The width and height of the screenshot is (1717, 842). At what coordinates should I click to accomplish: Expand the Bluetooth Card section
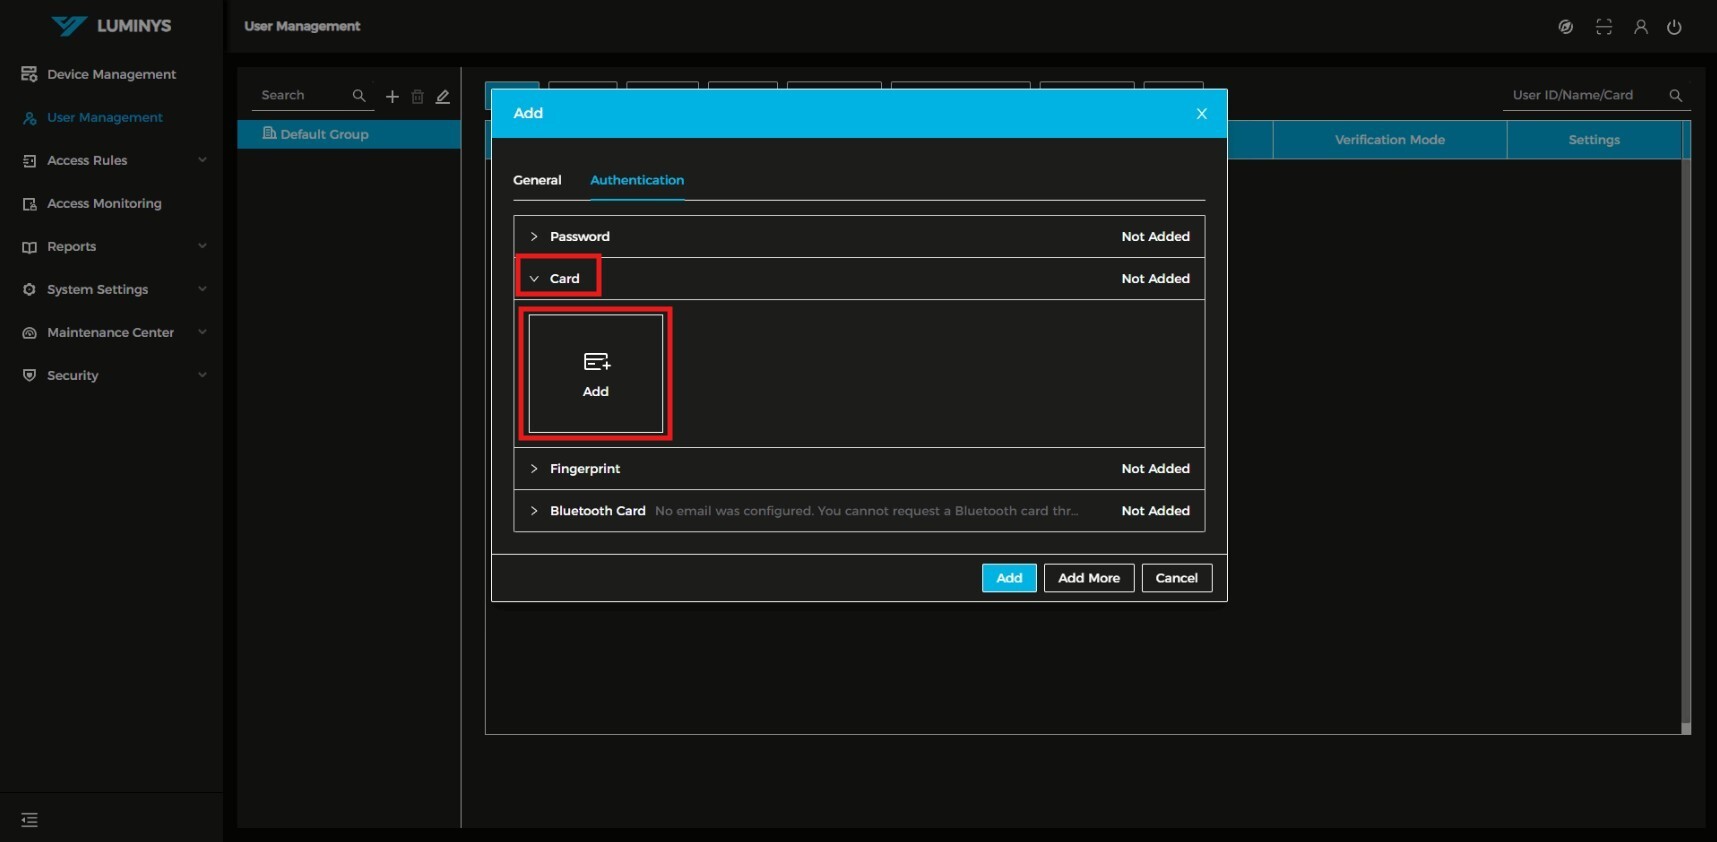[x=597, y=511]
